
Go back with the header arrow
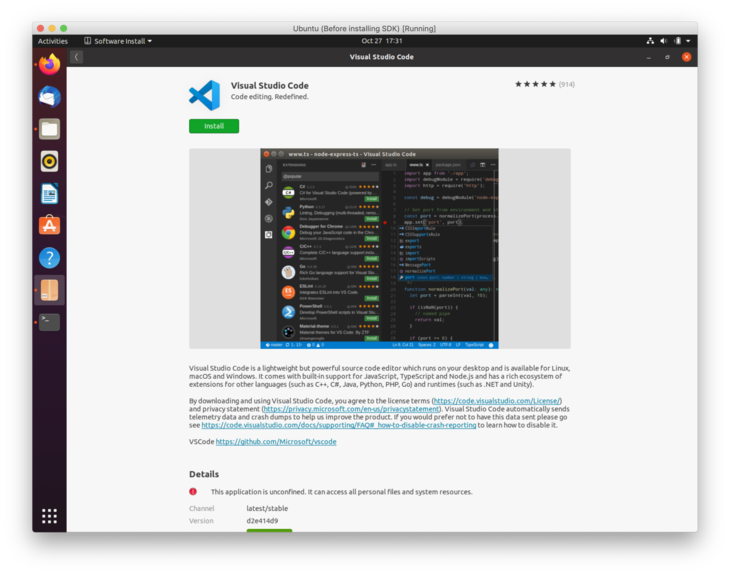tap(76, 57)
